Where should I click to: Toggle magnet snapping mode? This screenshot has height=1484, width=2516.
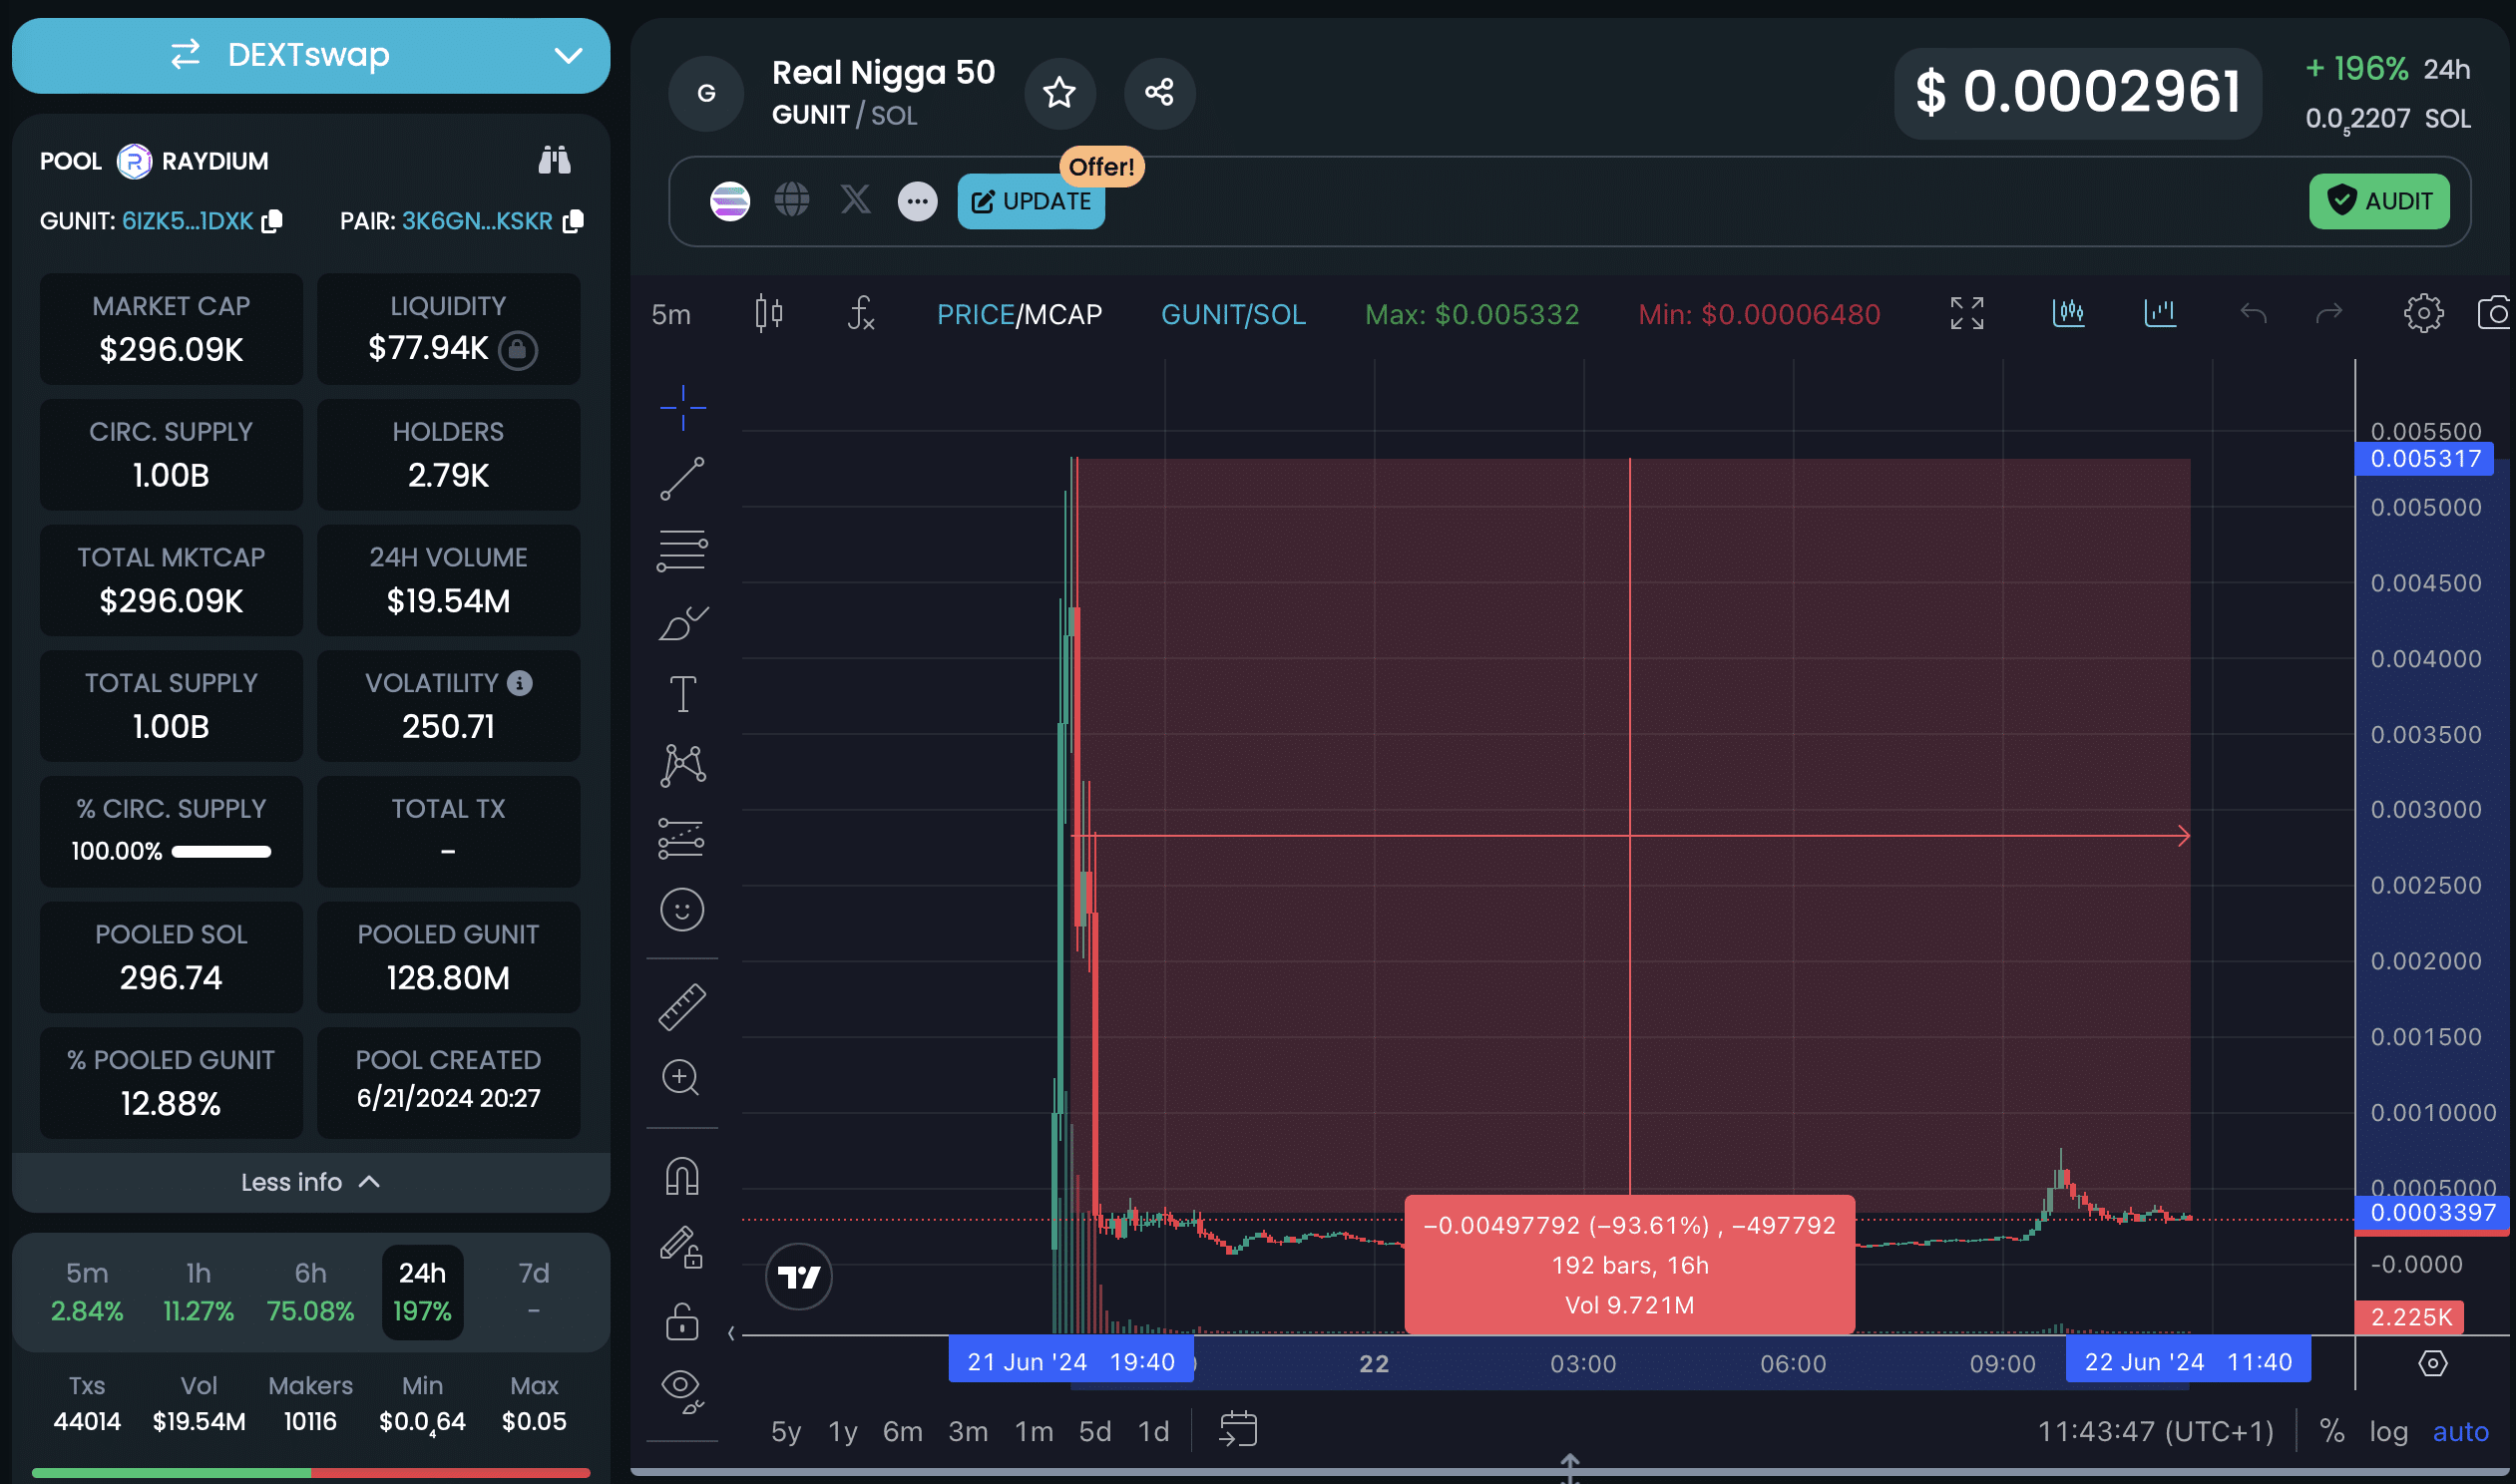(683, 1176)
